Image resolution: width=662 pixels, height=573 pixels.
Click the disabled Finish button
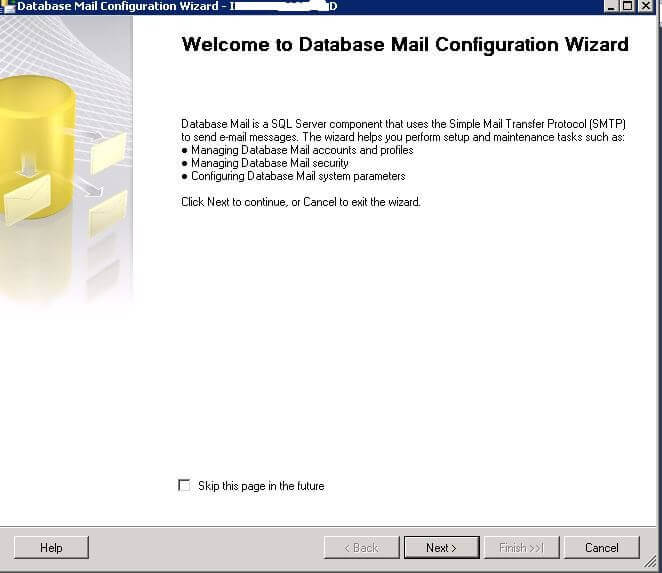click(x=521, y=547)
